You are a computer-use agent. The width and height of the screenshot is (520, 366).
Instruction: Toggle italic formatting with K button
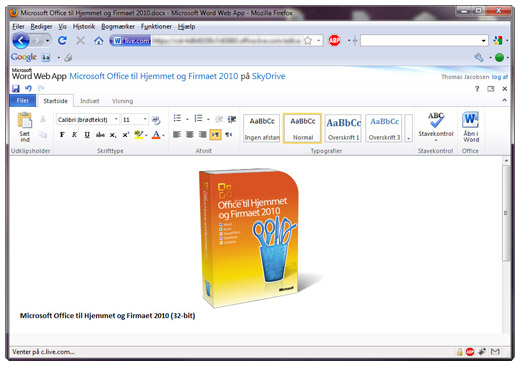click(74, 135)
